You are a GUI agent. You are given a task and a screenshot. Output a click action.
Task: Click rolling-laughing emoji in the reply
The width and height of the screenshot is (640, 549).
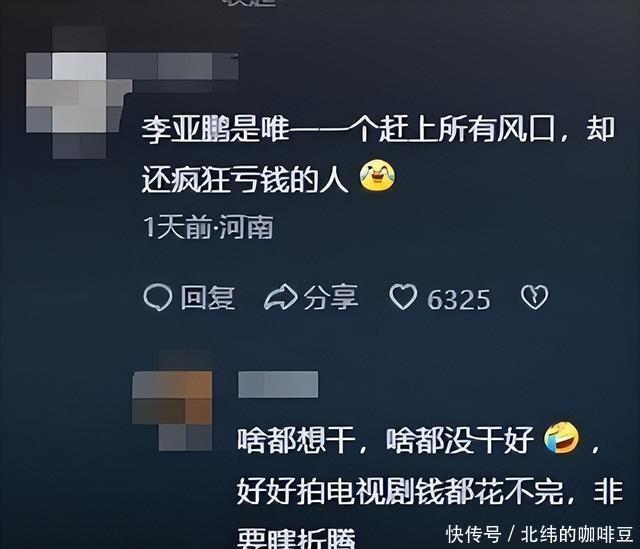(x=562, y=438)
